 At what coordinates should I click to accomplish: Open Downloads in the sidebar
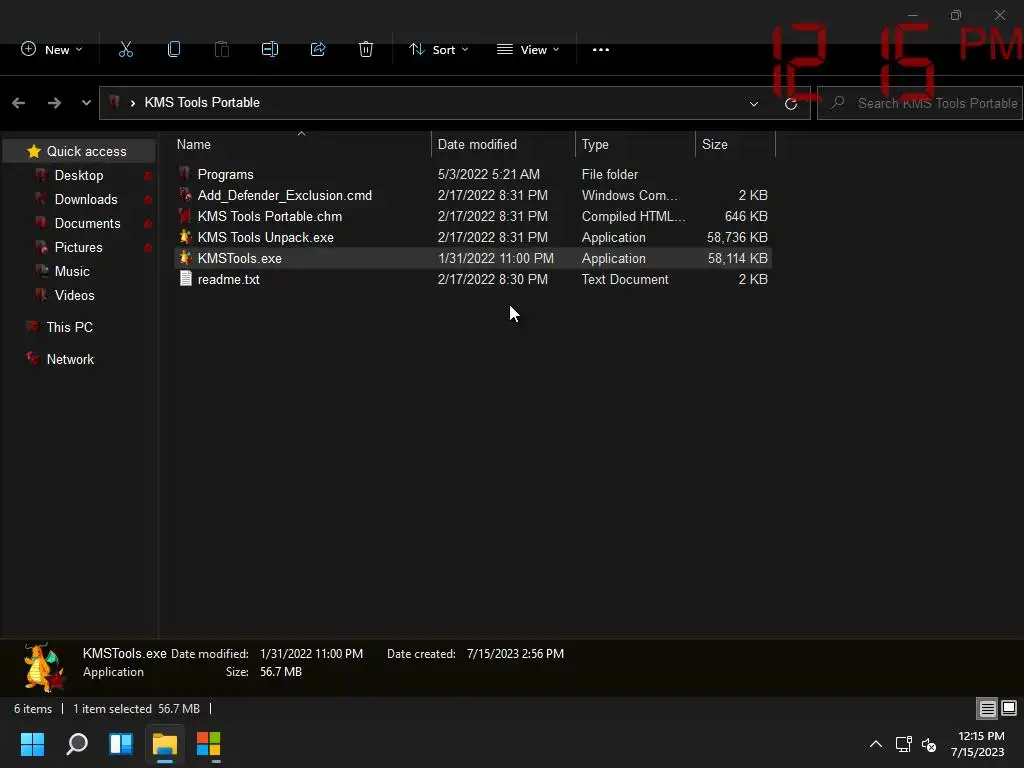[86, 199]
